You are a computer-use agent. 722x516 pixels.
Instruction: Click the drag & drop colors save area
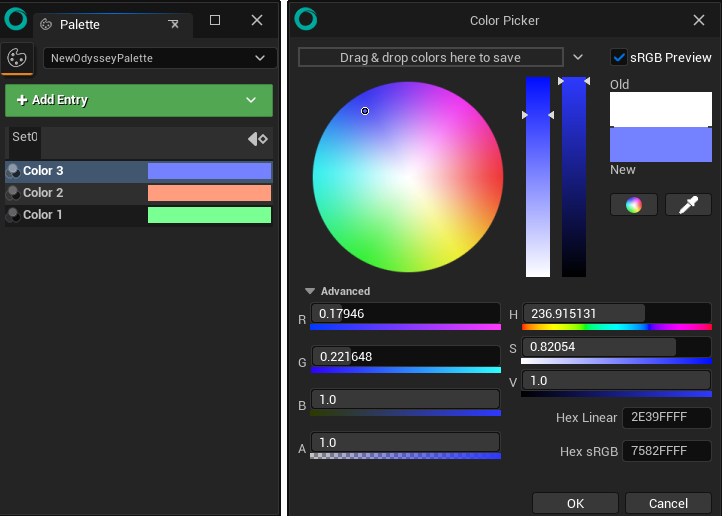tap(431, 58)
